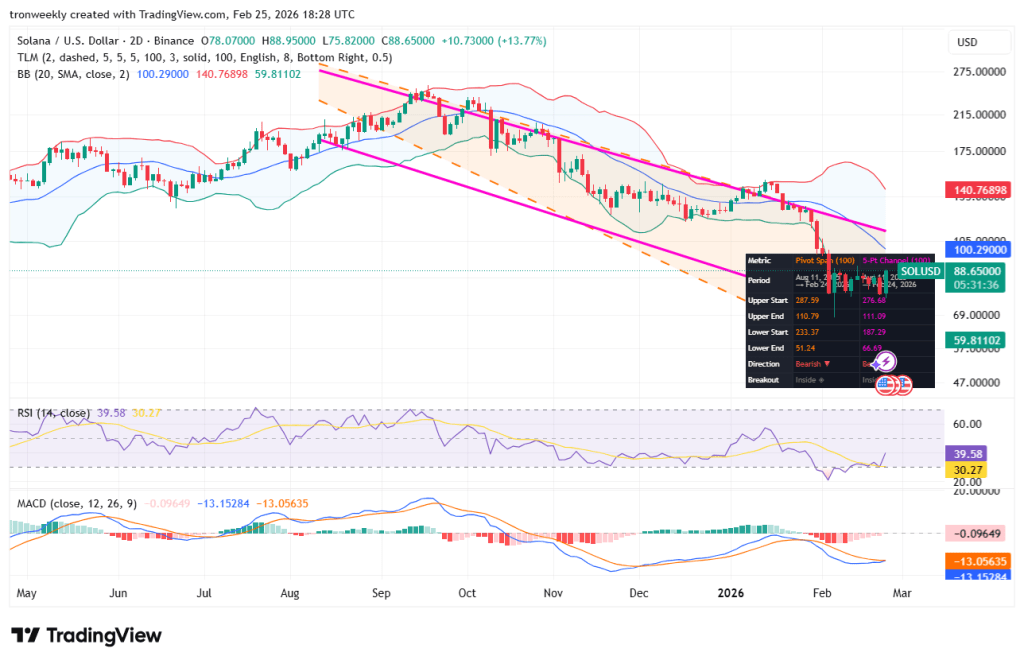Click the leftmost US flag event icon
The height and width of the screenshot is (664, 1024).
(886, 385)
